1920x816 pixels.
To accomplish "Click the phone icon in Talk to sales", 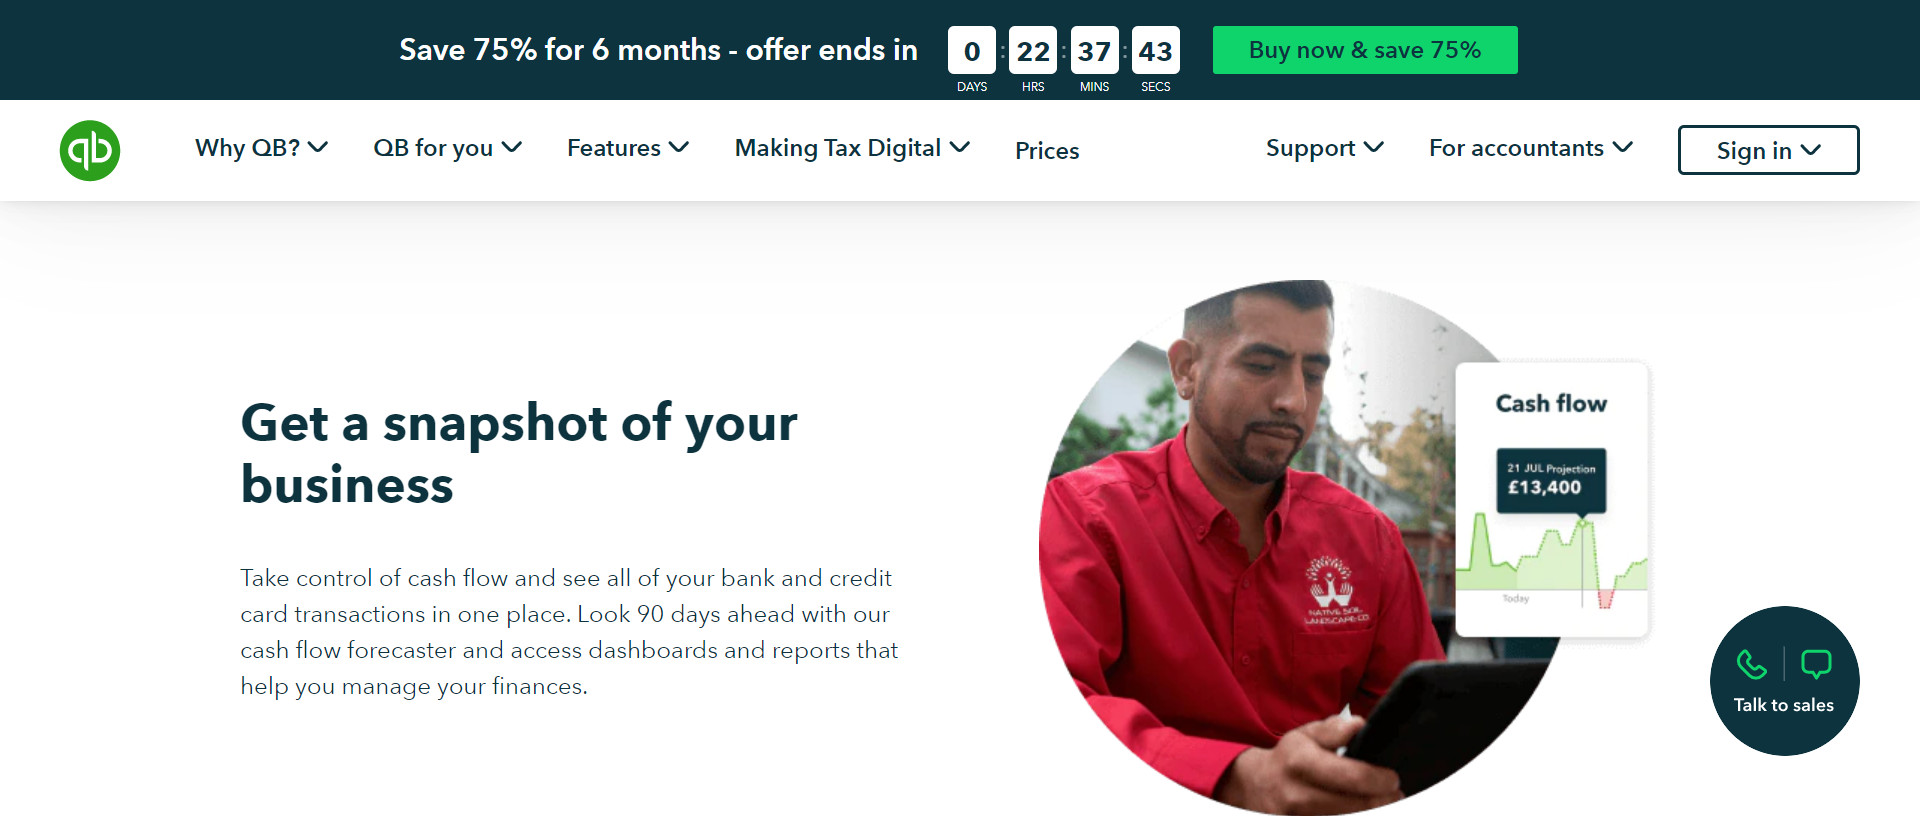I will (x=1752, y=664).
